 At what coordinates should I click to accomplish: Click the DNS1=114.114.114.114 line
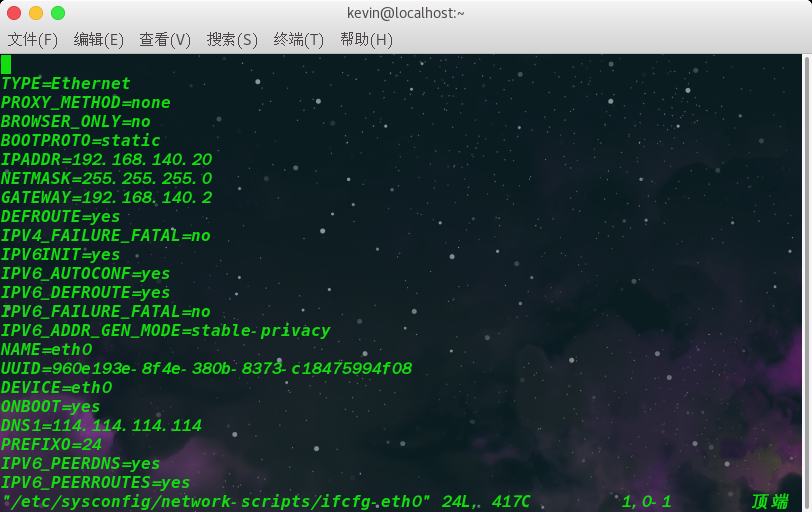point(101,426)
